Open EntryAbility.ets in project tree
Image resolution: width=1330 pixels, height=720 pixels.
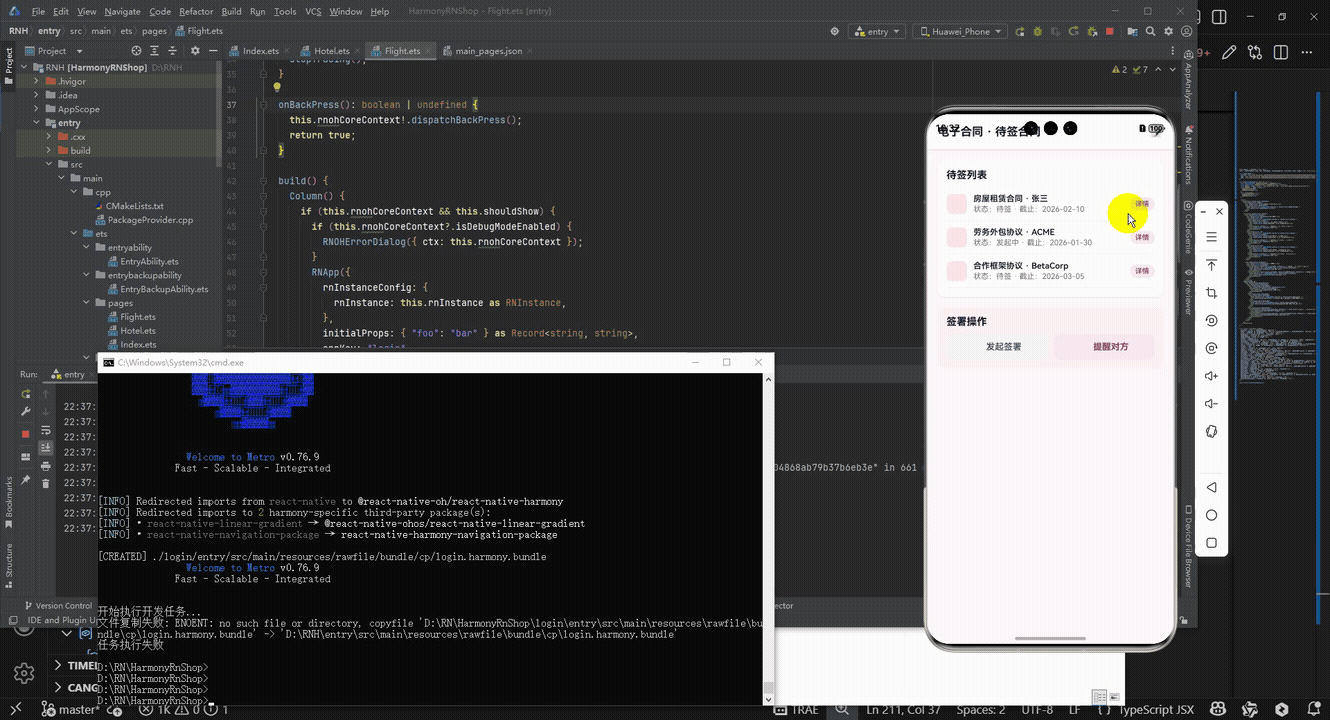148,261
